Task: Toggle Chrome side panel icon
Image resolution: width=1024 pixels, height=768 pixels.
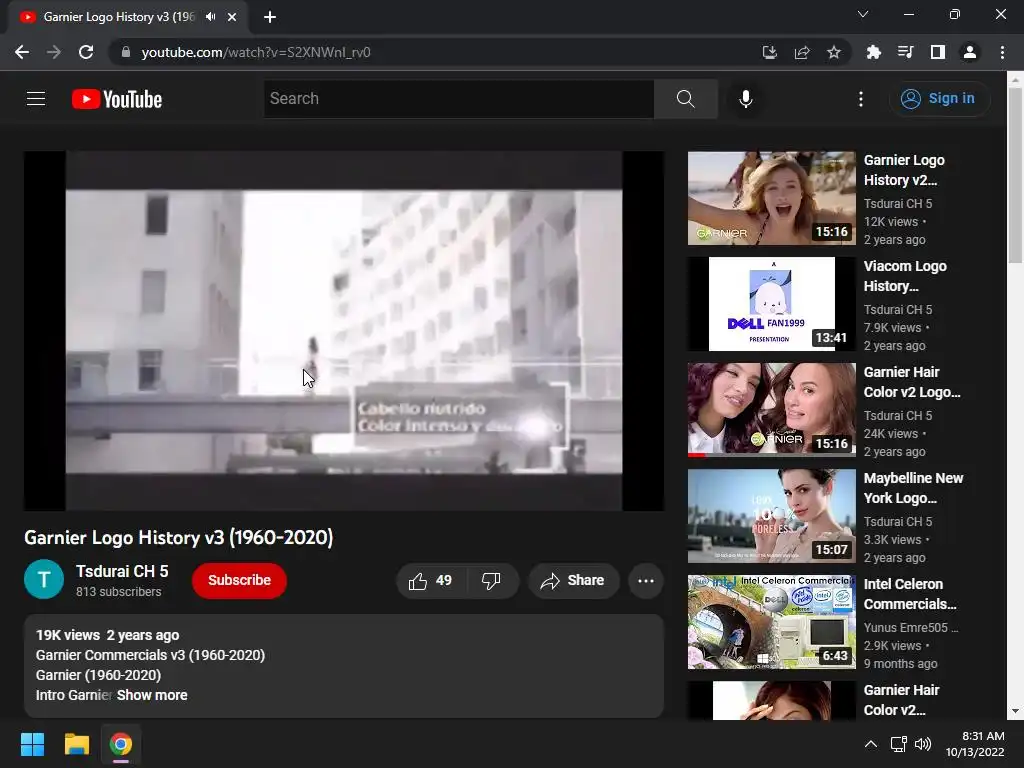Action: (x=938, y=52)
